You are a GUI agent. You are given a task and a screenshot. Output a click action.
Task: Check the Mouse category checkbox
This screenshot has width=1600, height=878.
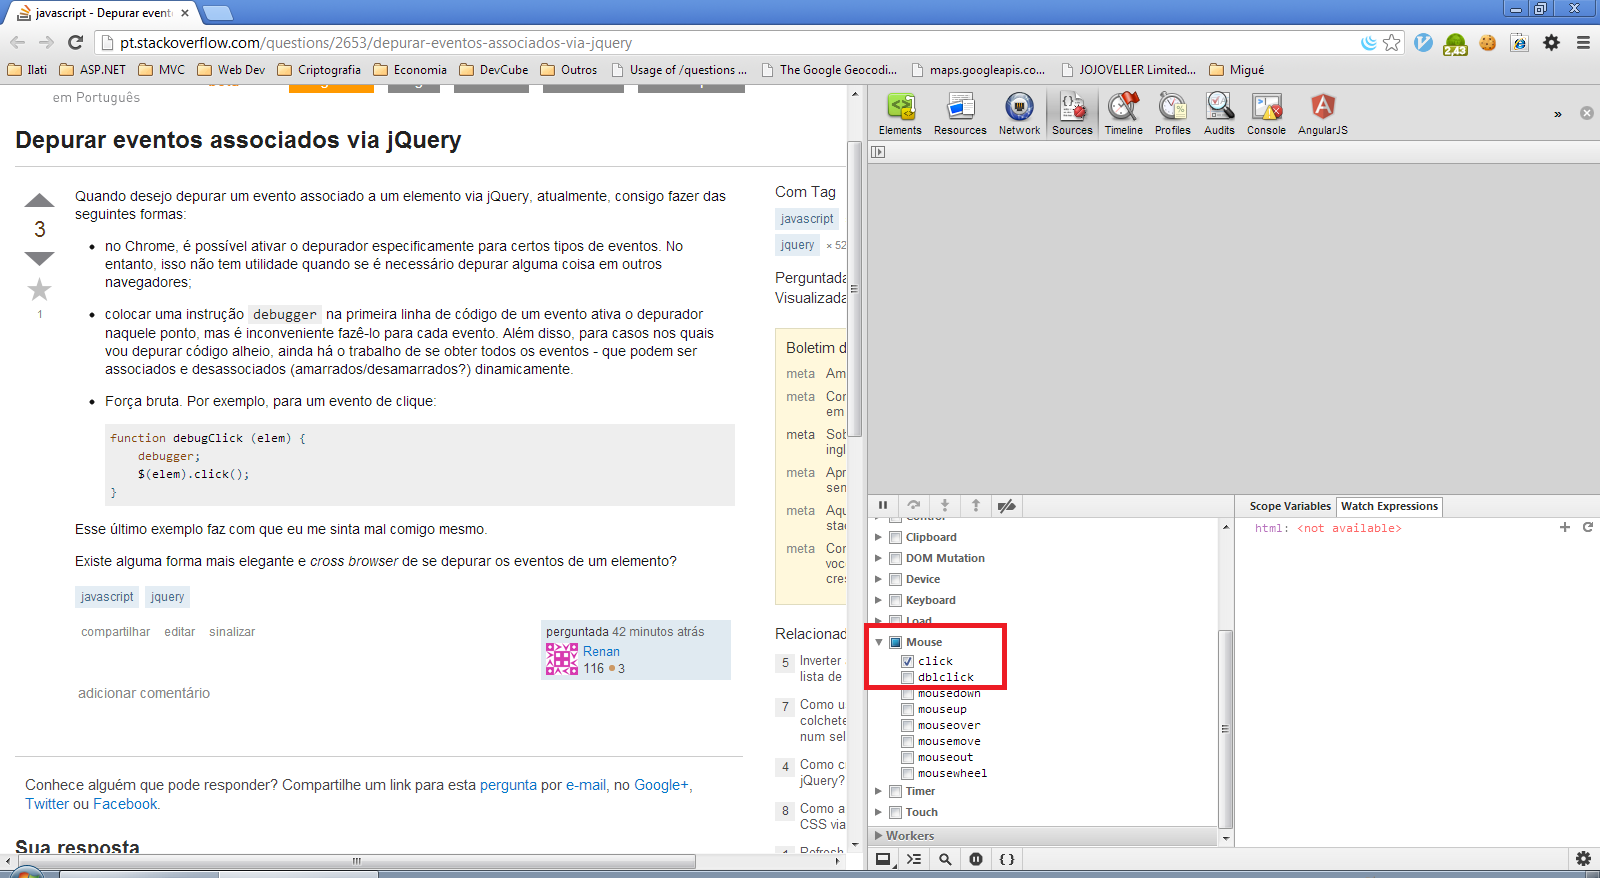tap(895, 642)
